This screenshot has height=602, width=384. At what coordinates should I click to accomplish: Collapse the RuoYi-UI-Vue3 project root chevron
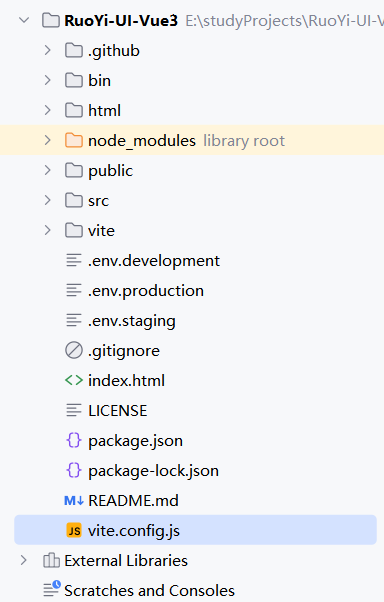(x=24, y=20)
